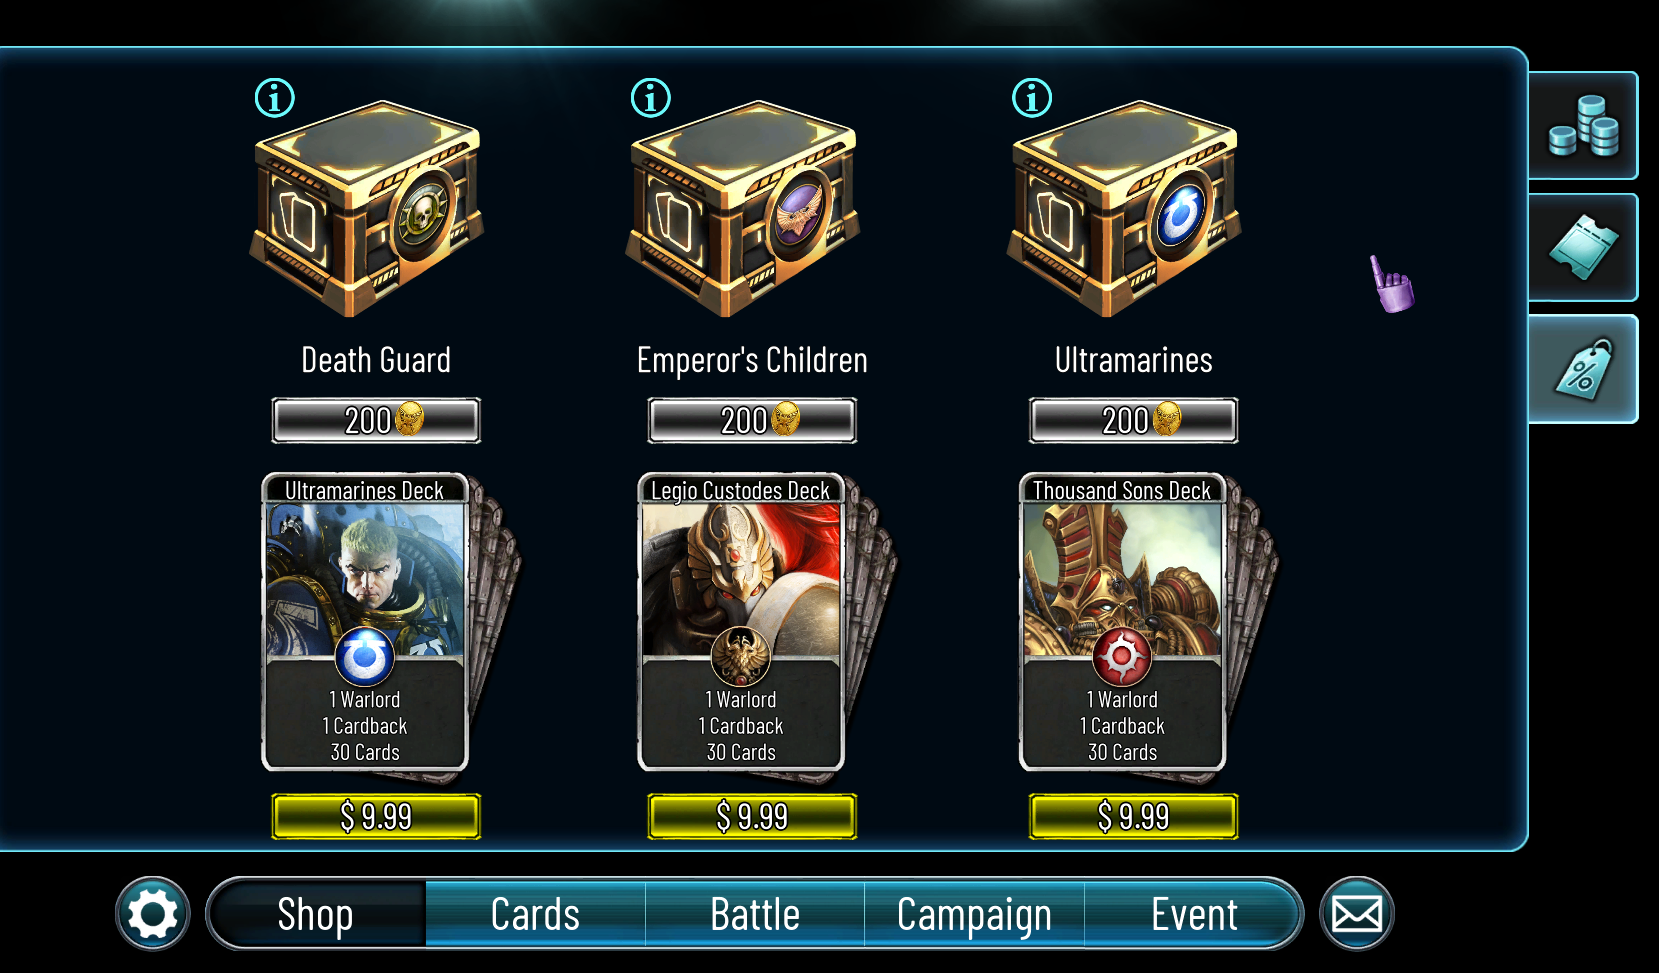The width and height of the screenshot is (1659, 973).
Task: Select the Death Guard crate image
Action: (x=367, y=209)
